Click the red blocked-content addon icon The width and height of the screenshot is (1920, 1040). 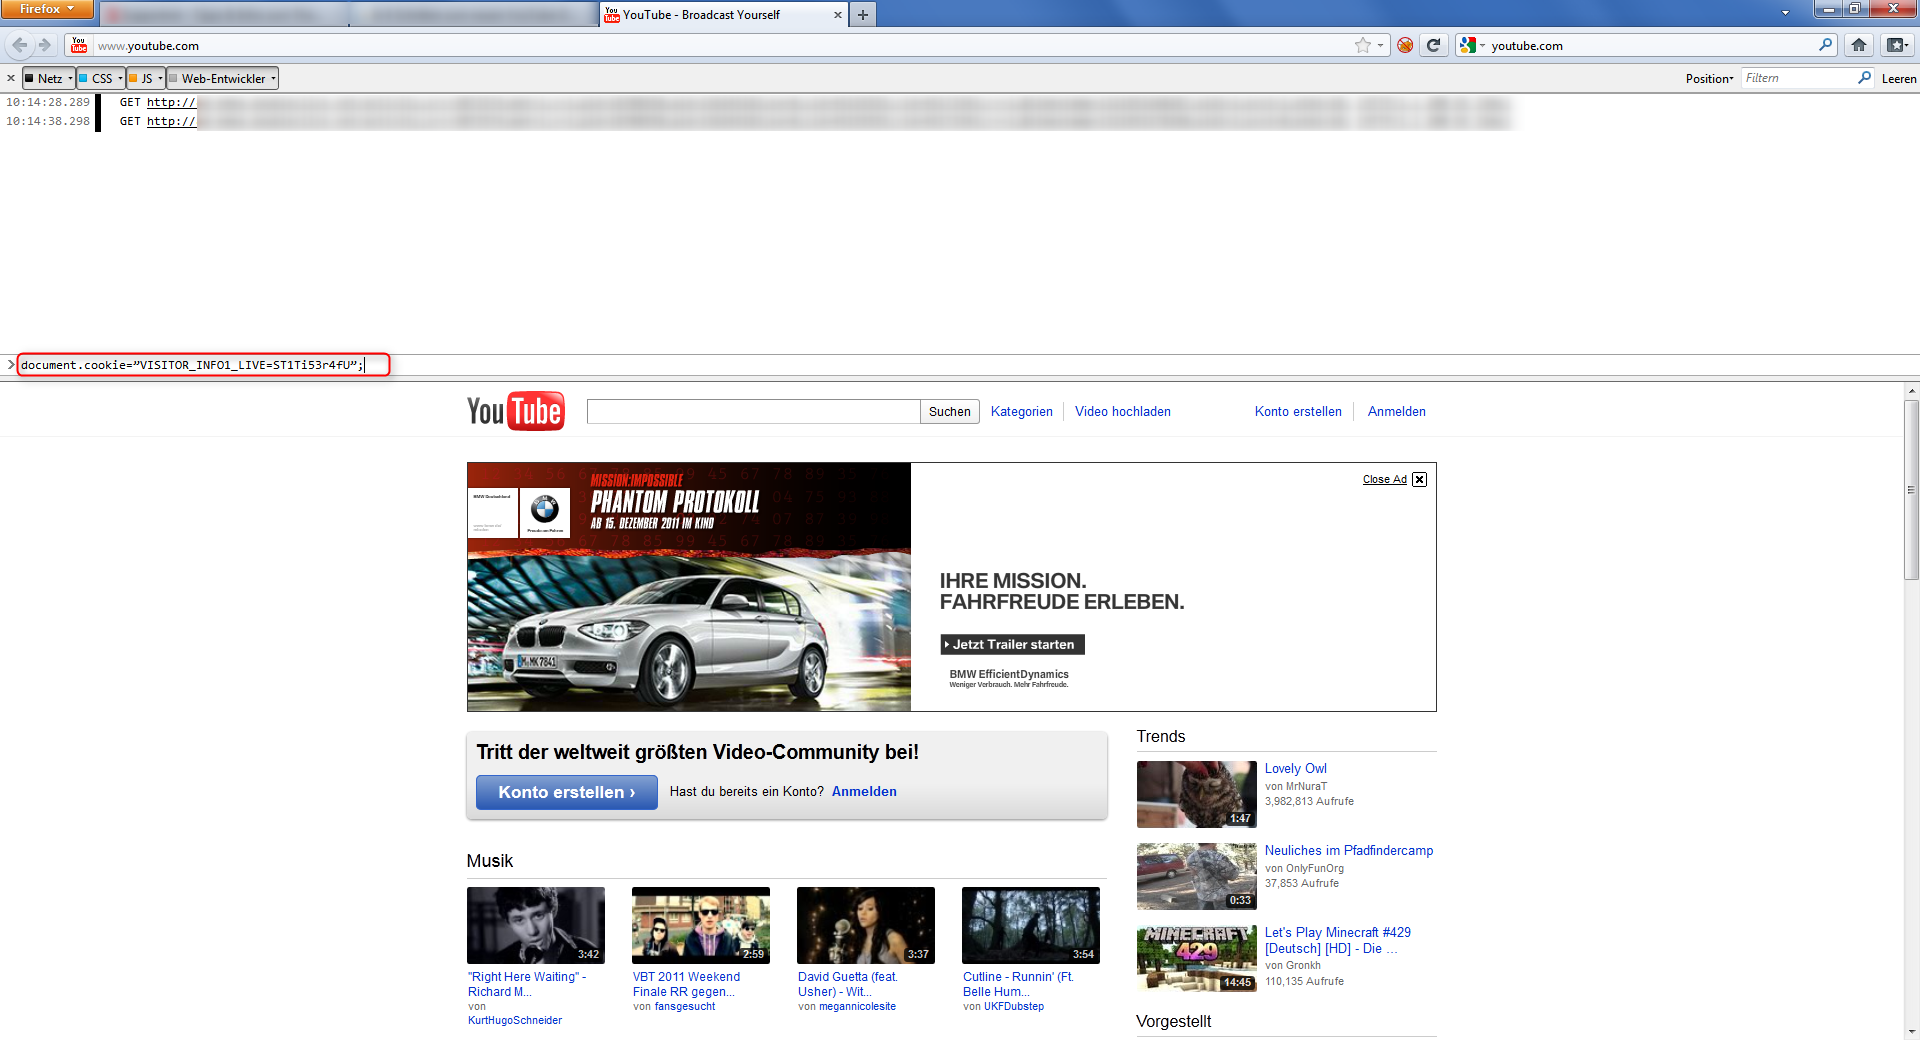(1405, 45)
